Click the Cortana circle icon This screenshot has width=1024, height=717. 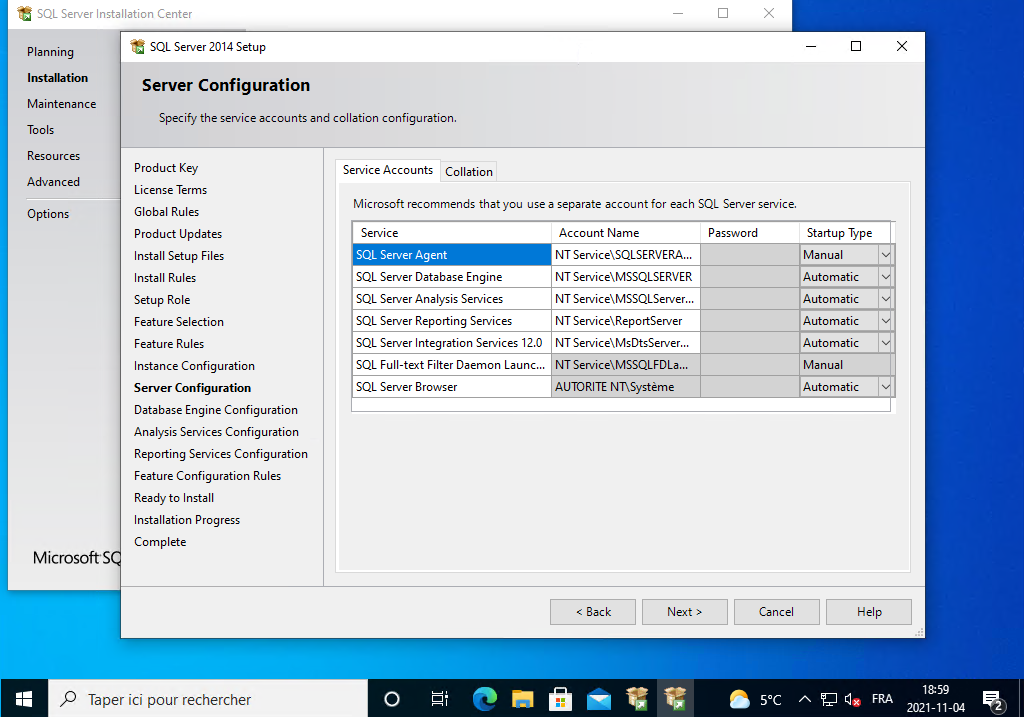pyautogui.click(x=392, y=699)
